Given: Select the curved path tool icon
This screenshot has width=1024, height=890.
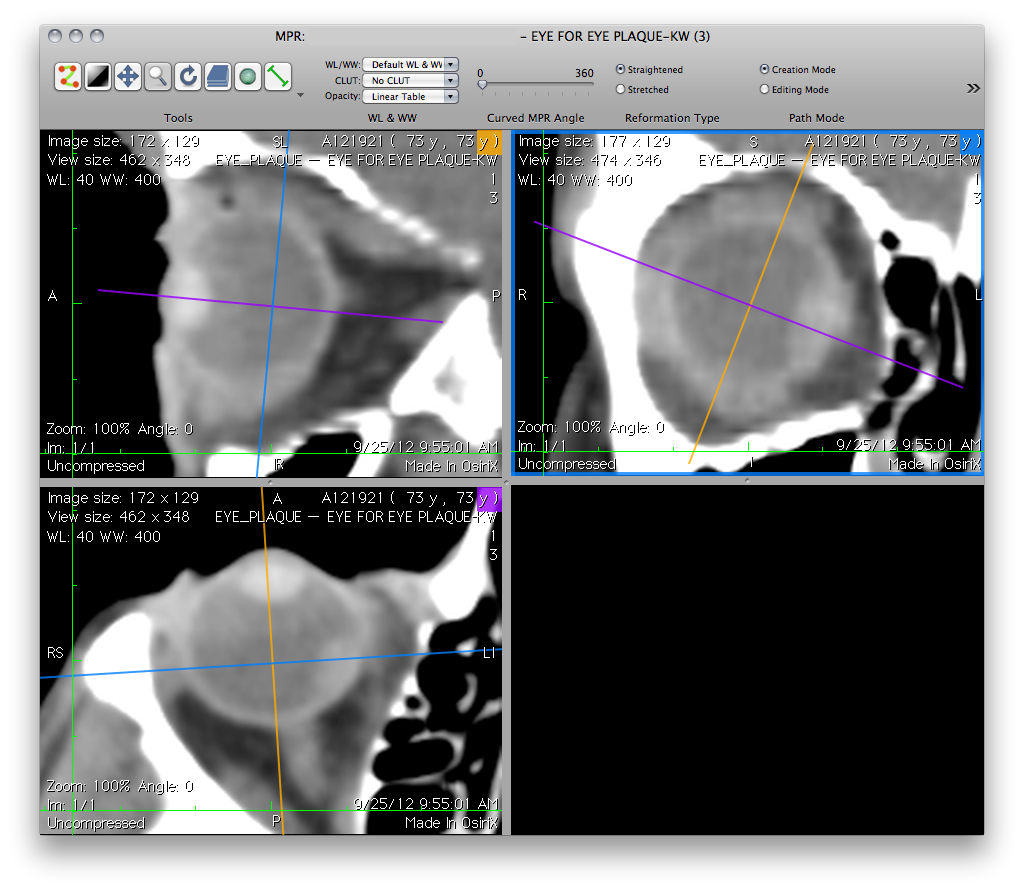Looking at the screenshot, I should pos(68,76).
